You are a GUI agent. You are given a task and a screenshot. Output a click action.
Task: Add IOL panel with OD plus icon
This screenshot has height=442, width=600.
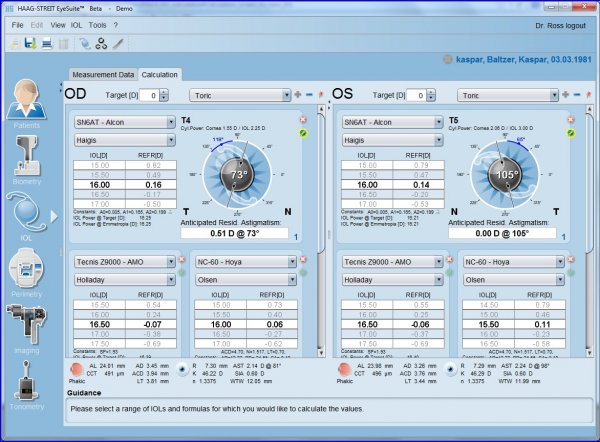coord(298,94)
